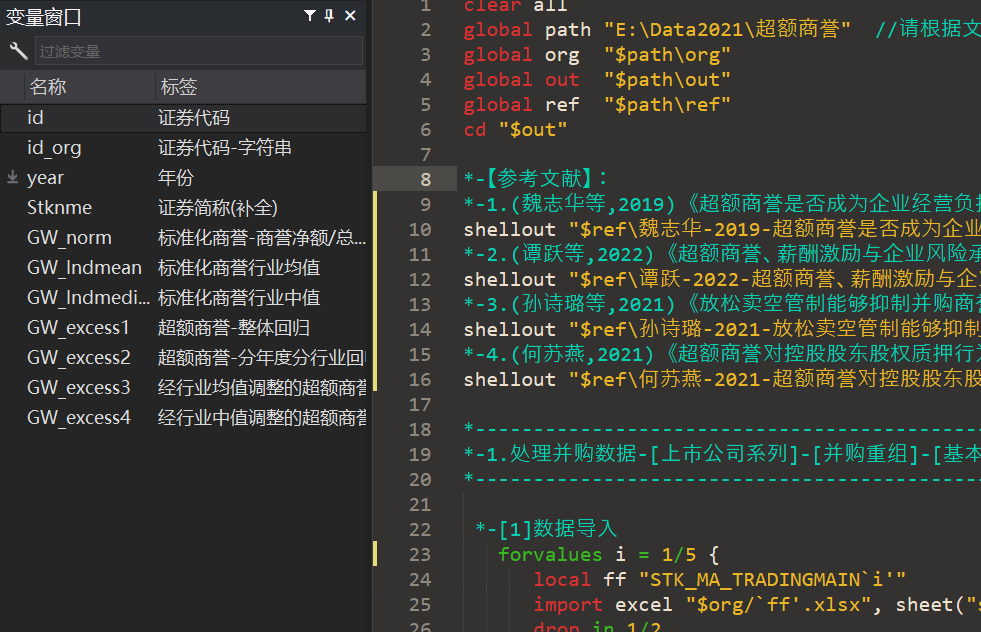
Task: Click label 证券代码-字符串
Action: [x=225, y=148]
